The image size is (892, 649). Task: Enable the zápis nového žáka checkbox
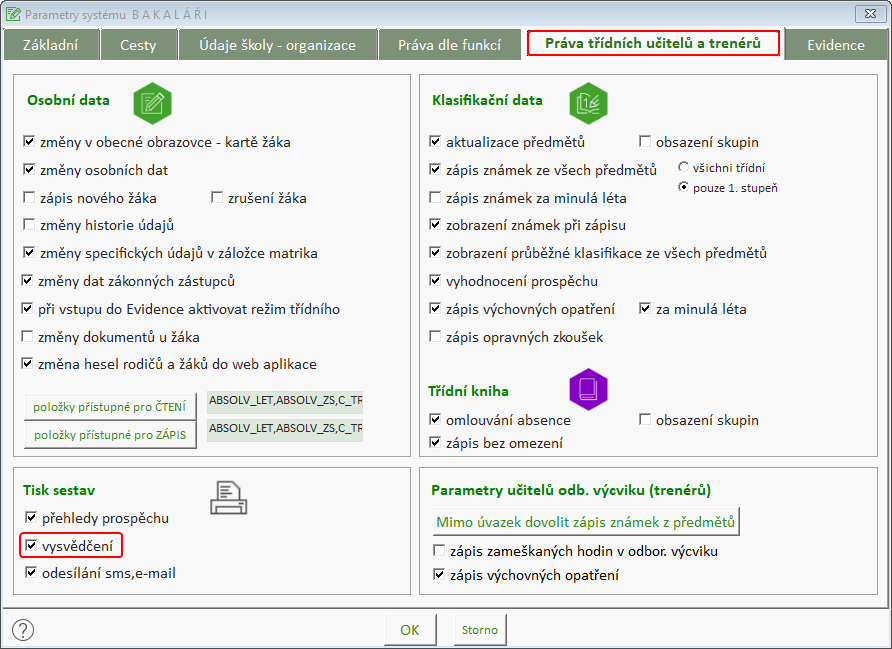(30, 198)
